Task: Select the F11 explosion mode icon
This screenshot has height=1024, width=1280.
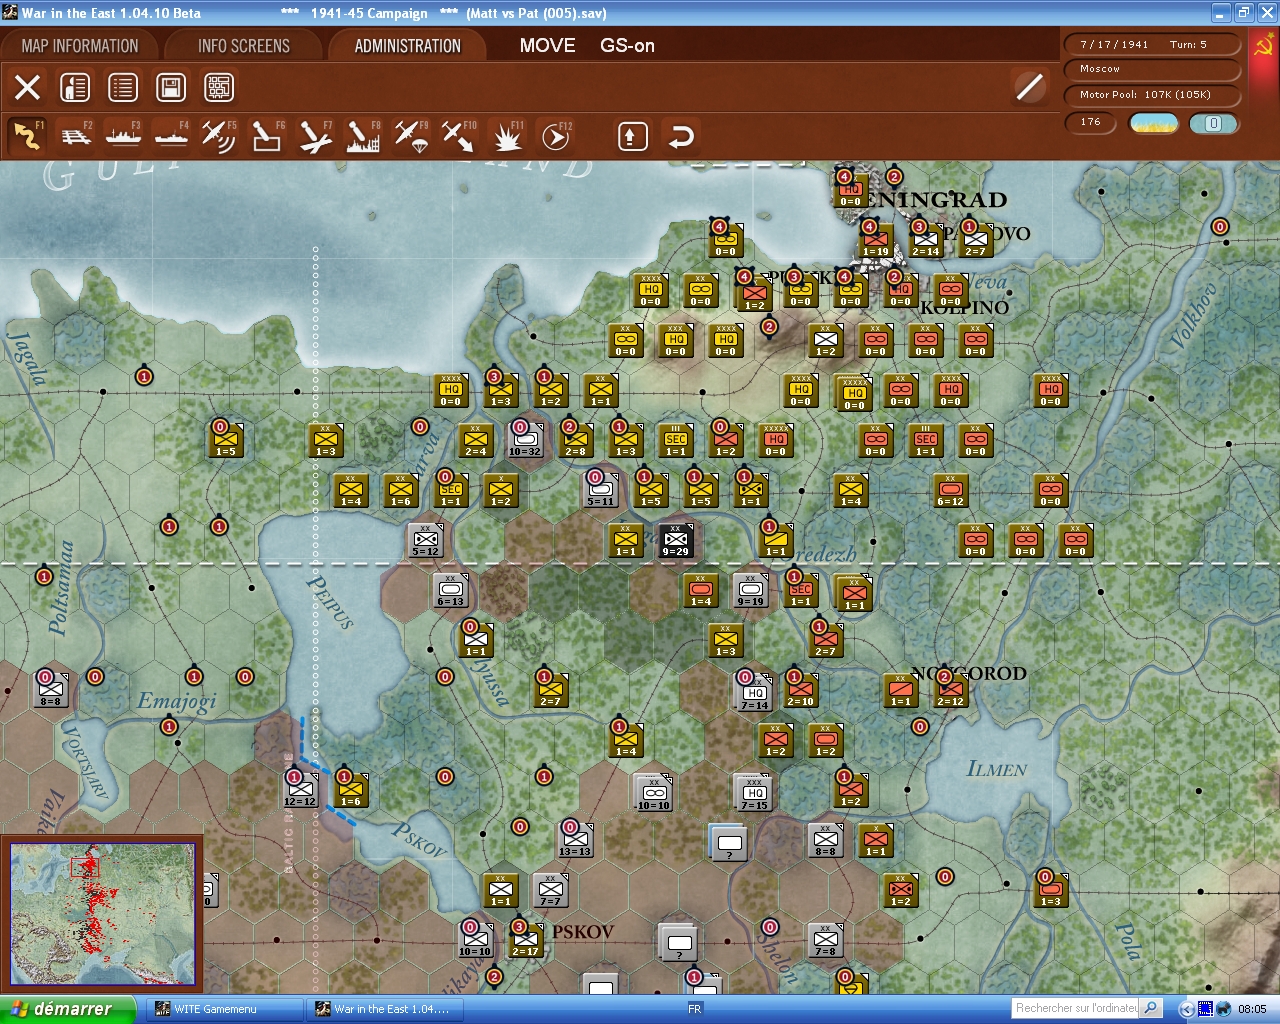Action: click(x=507, y=136)
